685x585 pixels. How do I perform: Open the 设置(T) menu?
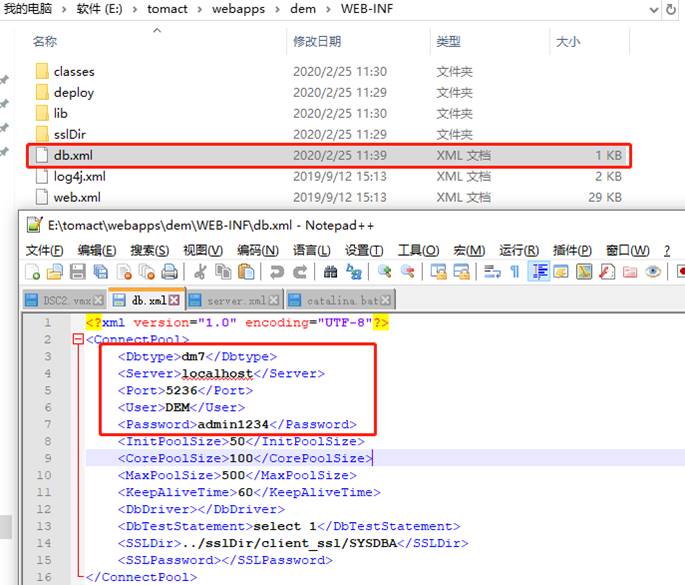(x=364, y=250)
